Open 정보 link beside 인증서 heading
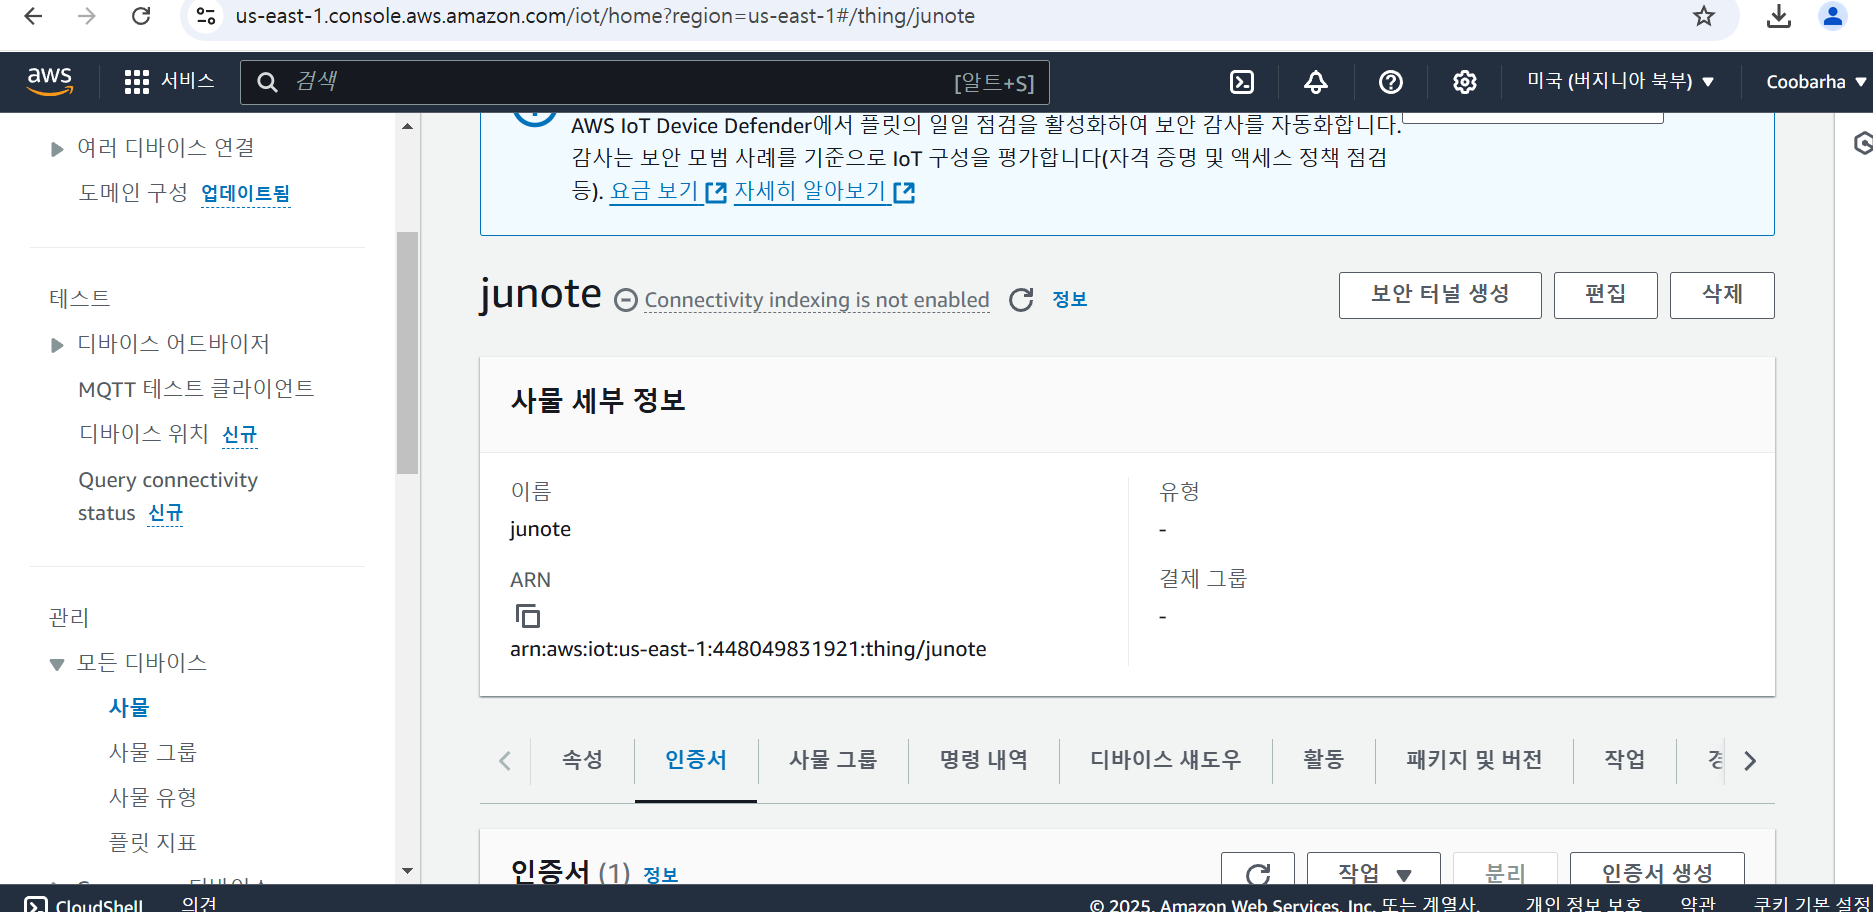 (660, 875)
